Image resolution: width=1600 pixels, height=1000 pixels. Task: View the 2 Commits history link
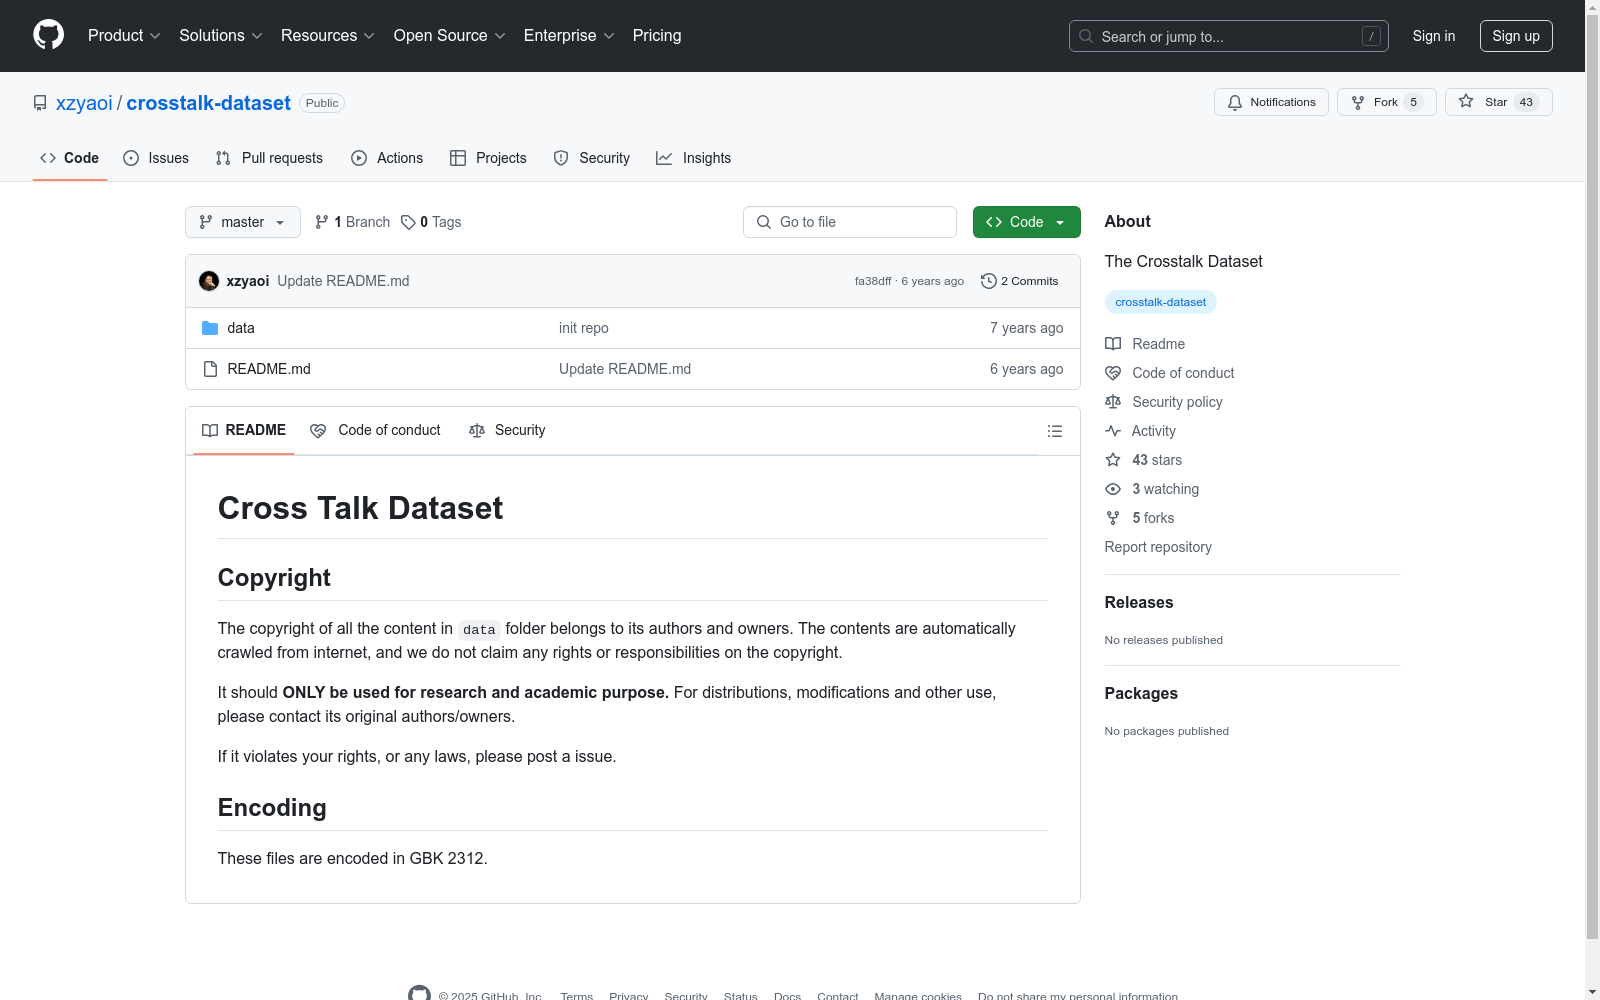[1020, 281]
